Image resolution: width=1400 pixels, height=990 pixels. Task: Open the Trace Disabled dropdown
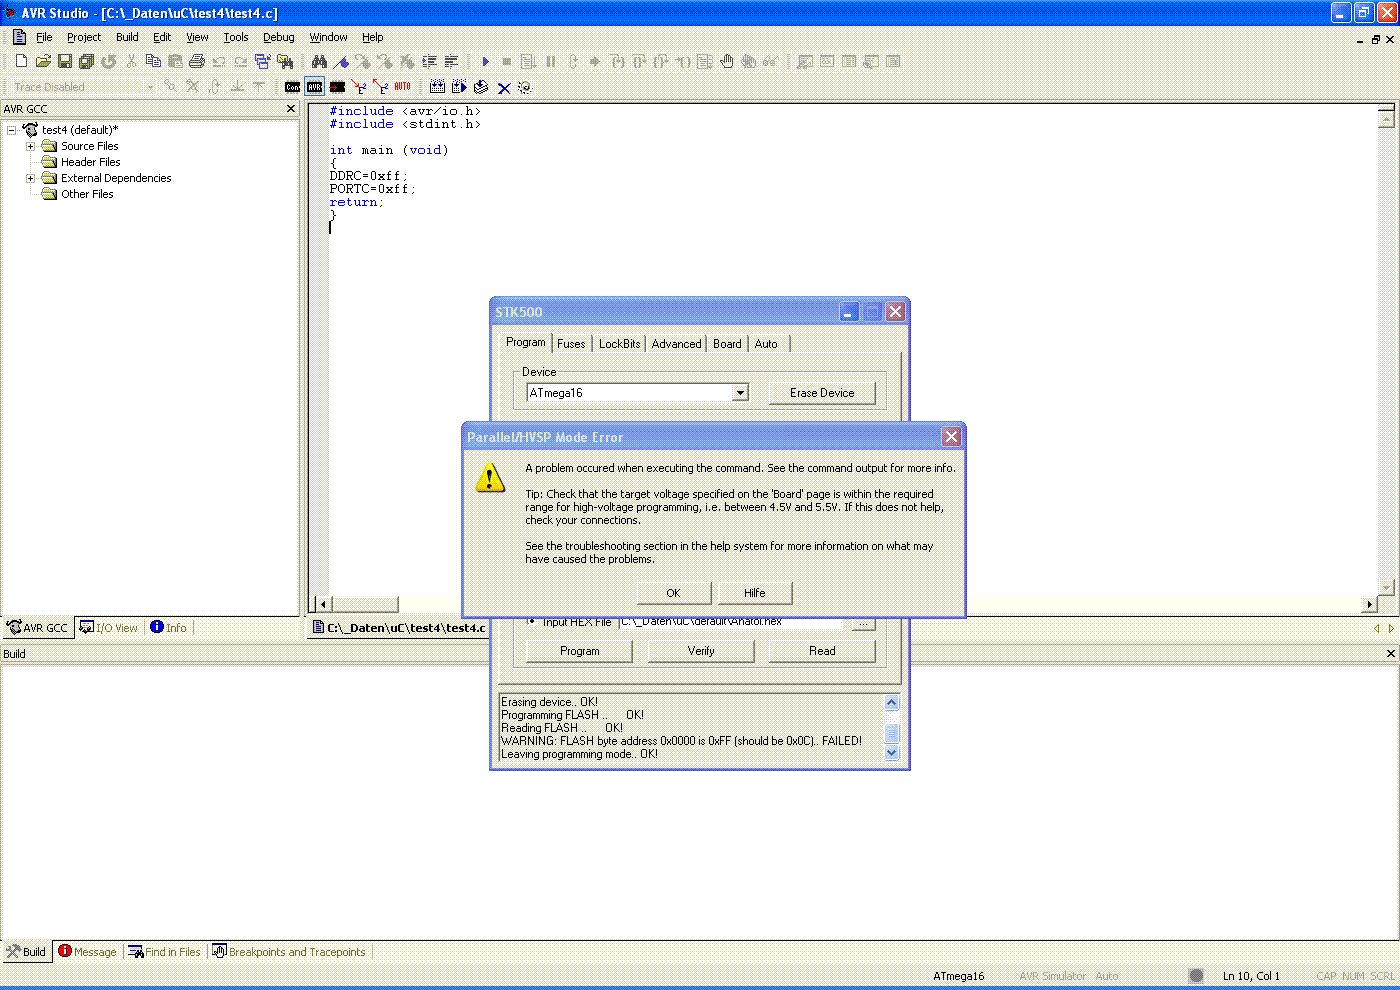coord(150,87)
